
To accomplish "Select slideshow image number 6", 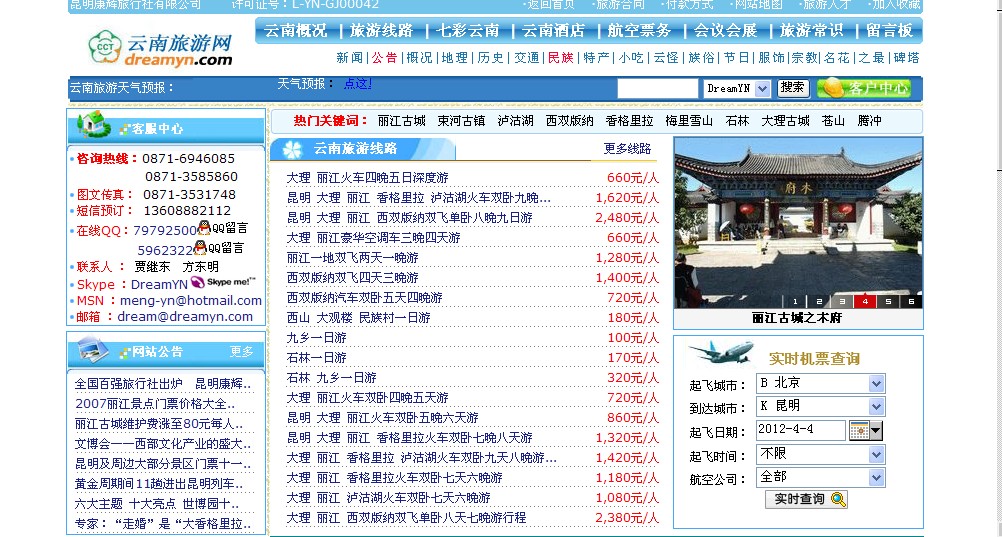I will coord(911,301).
